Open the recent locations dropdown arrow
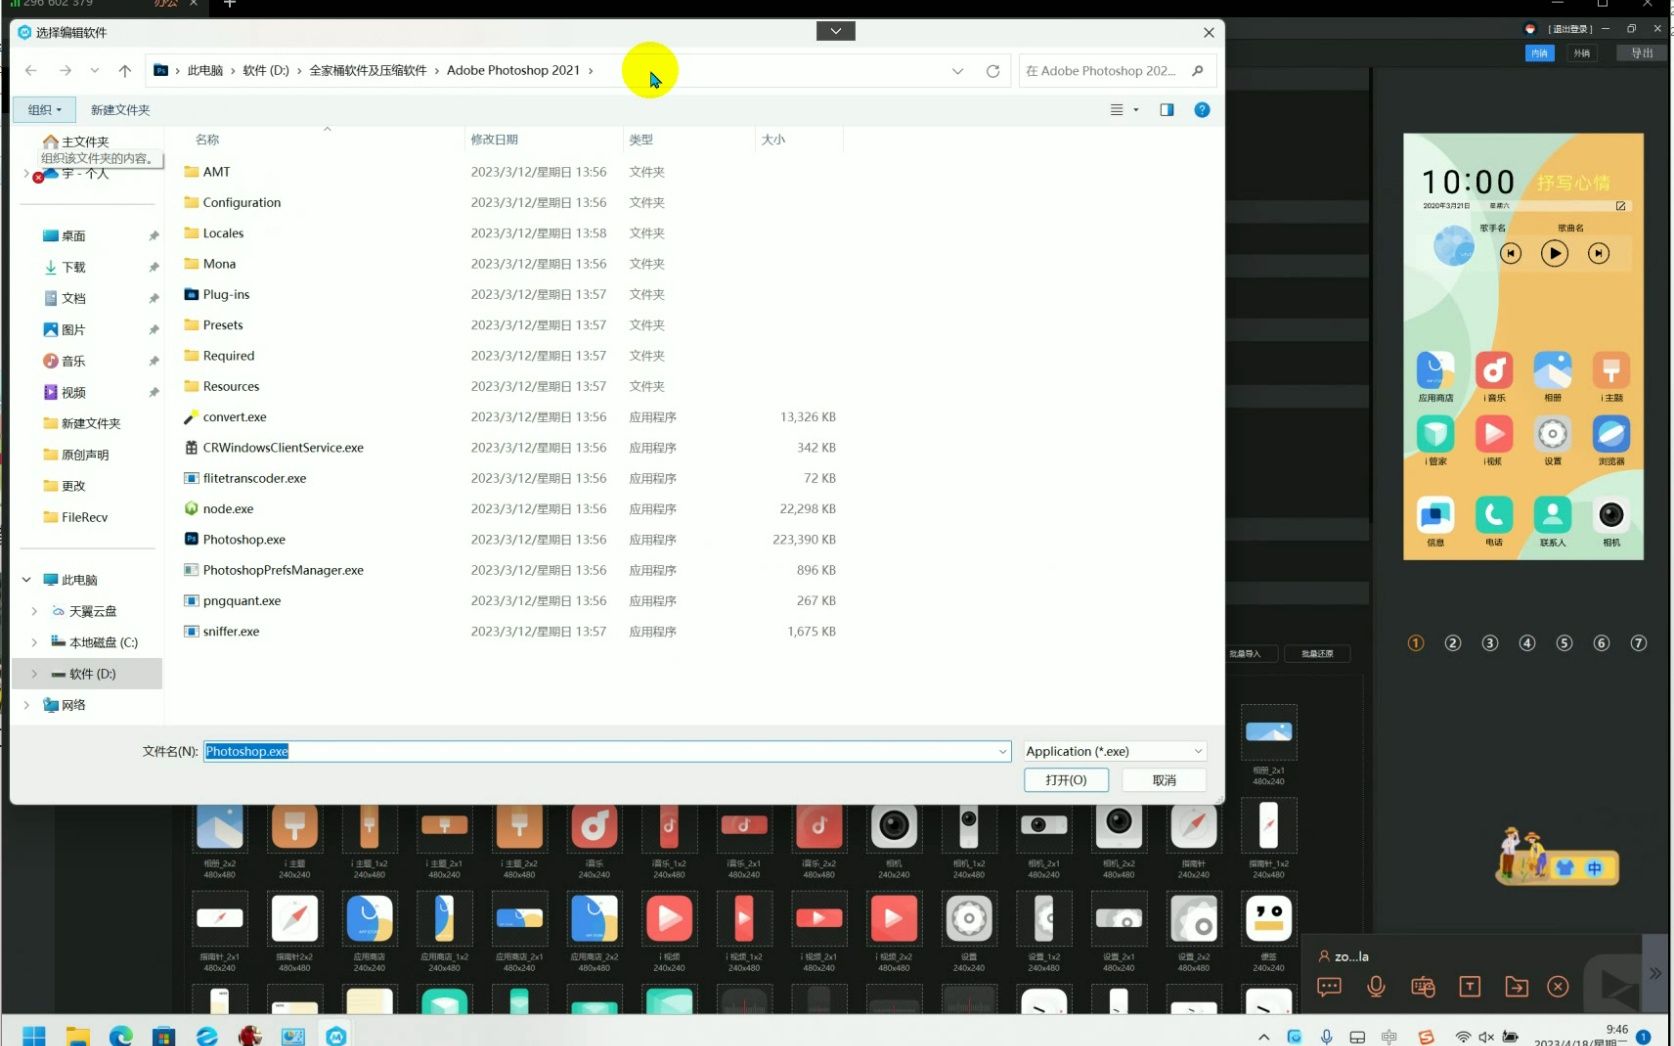The width and height of the screenshot is (1674, 1046). [95, 70]
